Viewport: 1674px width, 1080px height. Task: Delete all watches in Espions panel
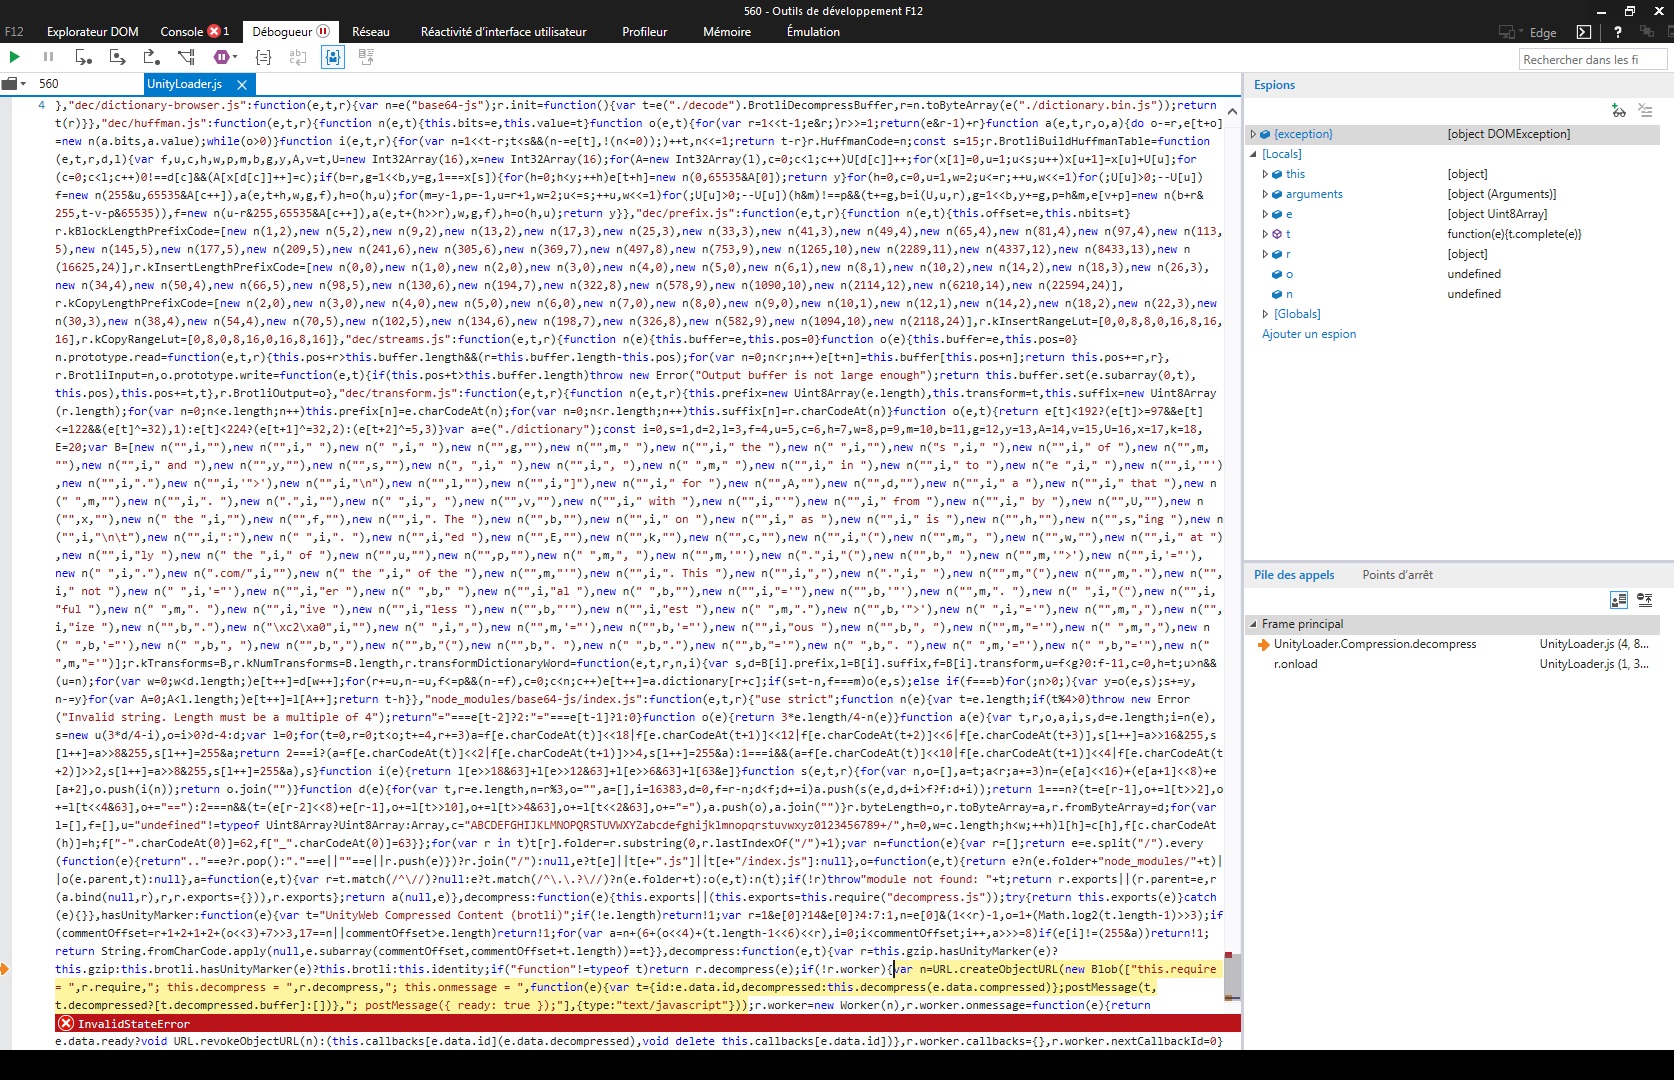tap(1646, 111)
